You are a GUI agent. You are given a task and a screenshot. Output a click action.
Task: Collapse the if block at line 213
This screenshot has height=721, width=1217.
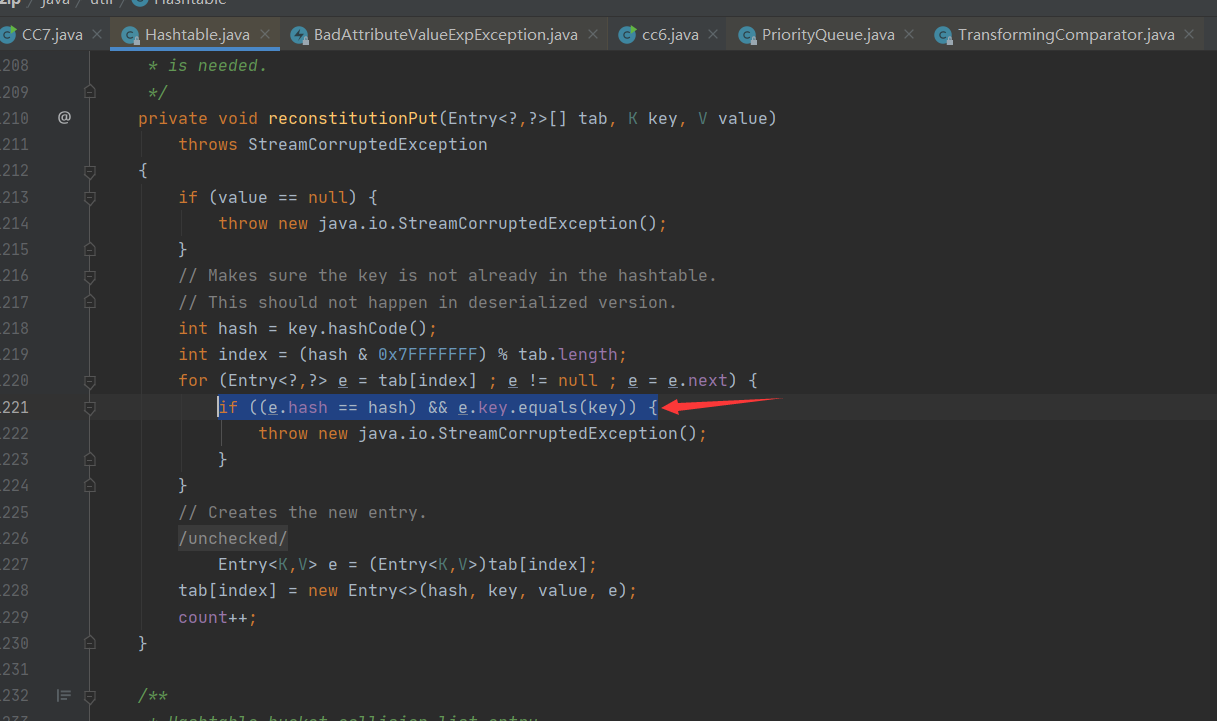pos(90,197)
